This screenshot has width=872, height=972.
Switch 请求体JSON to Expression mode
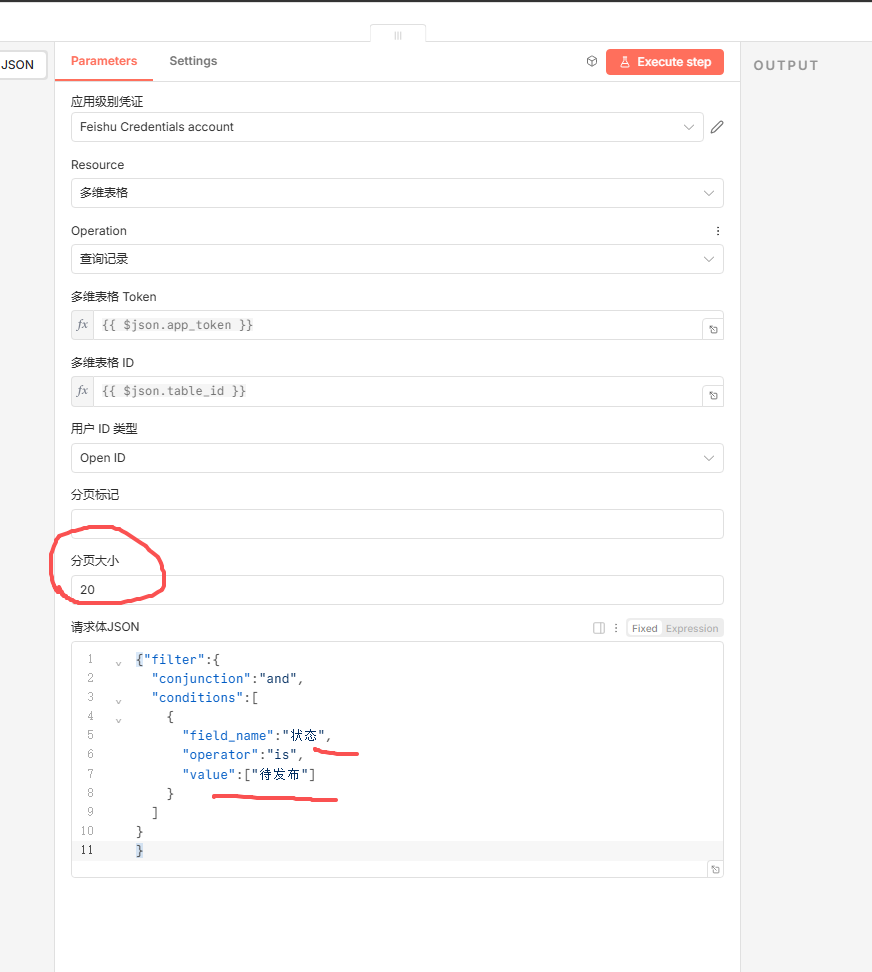pyautogui.click(x=692, y=628)
